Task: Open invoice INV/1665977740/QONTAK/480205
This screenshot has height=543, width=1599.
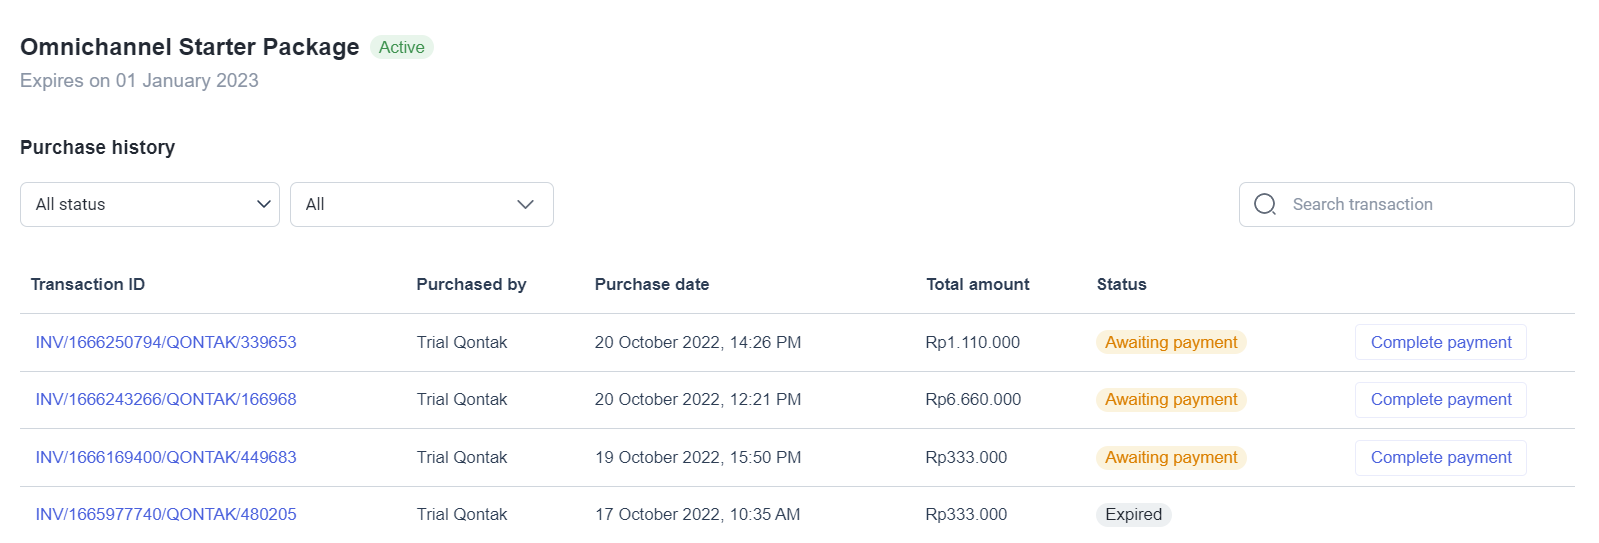Action: click(x=166, y=514)
